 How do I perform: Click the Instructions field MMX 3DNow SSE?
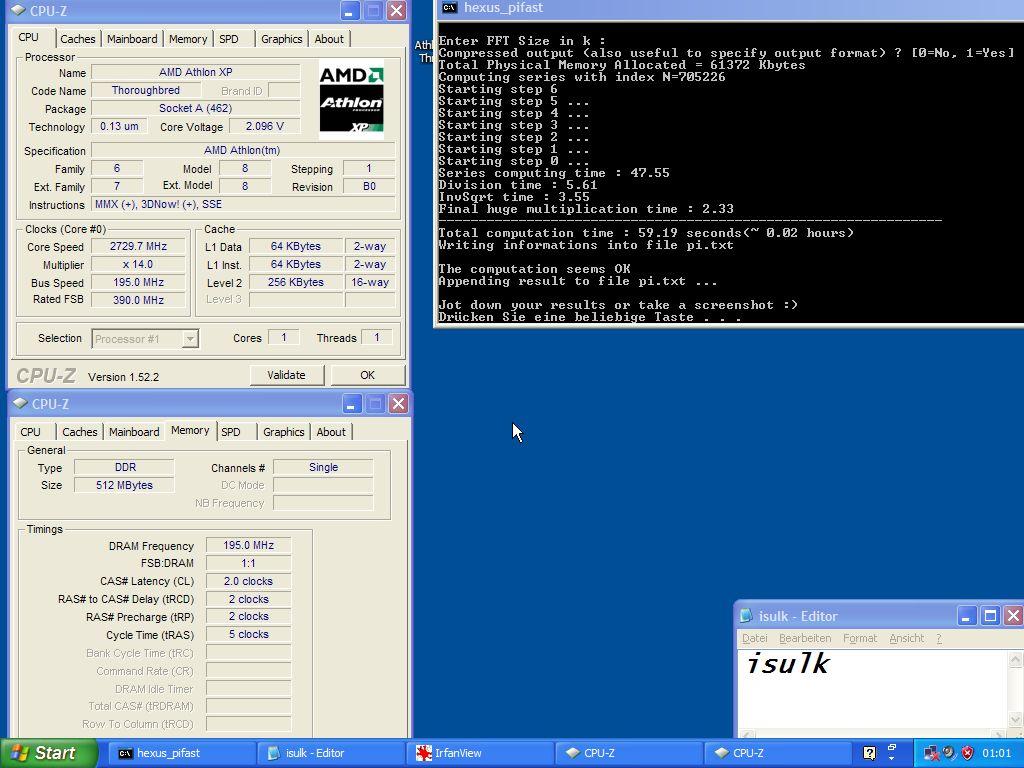point(243,204)
